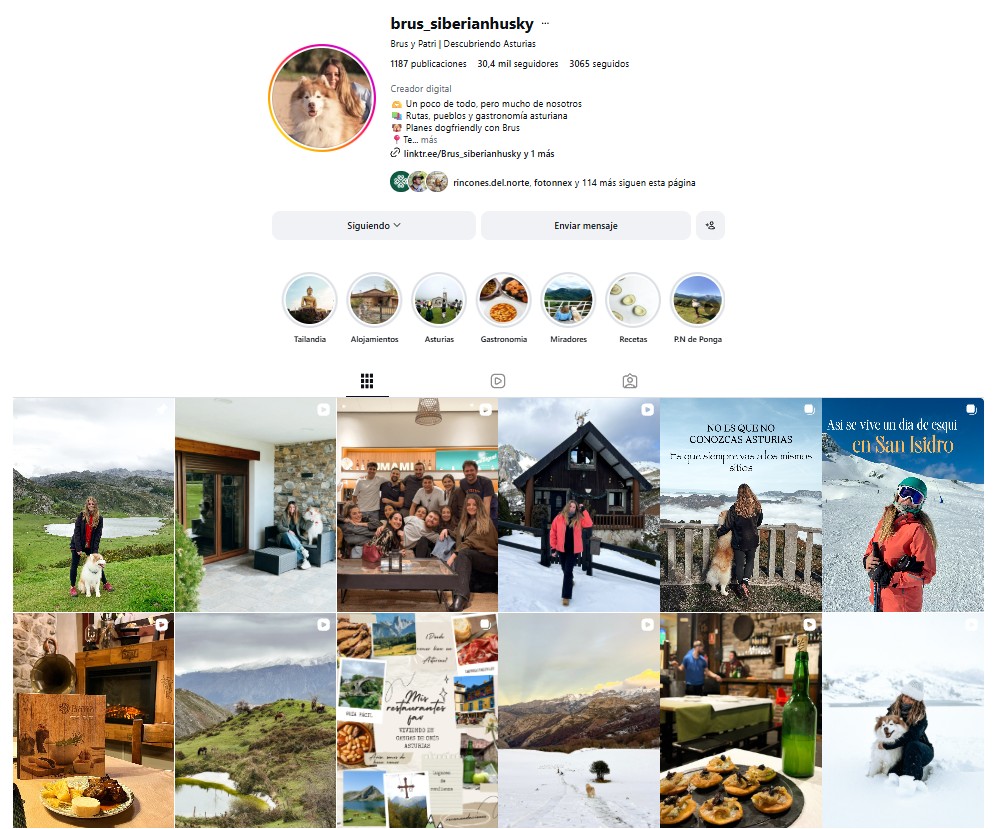The height and width of the screenshot is (829, 1000).
Task: Open the P.N de Ponga highlight
Action: coord(698,300)
